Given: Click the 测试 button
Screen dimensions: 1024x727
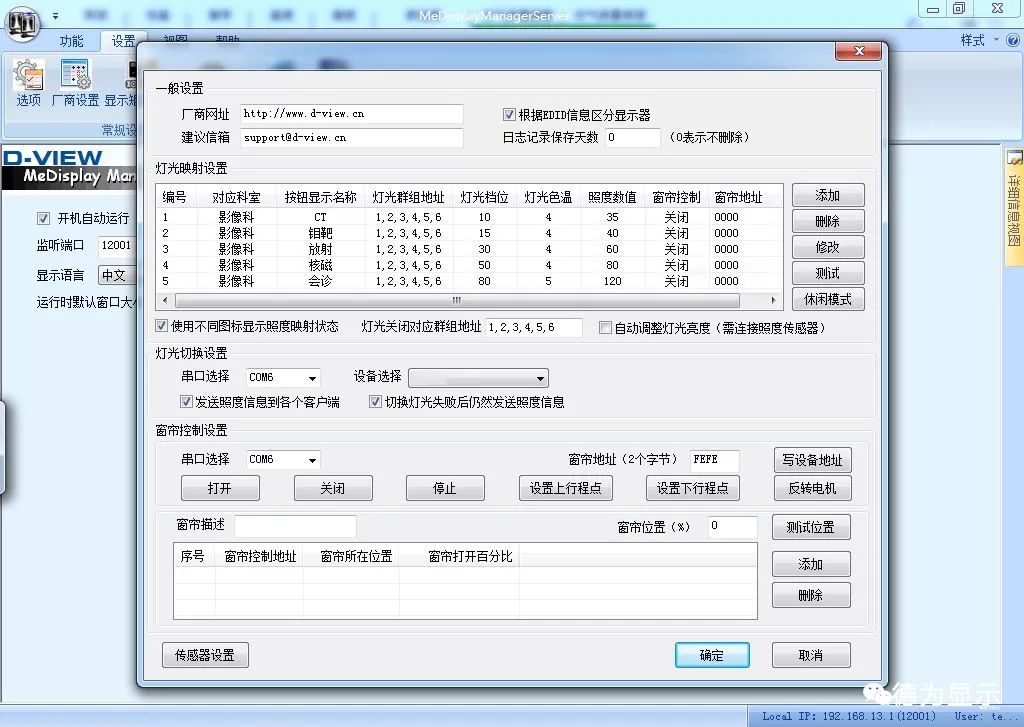Looking at the screenshot, I should [827, 273].
